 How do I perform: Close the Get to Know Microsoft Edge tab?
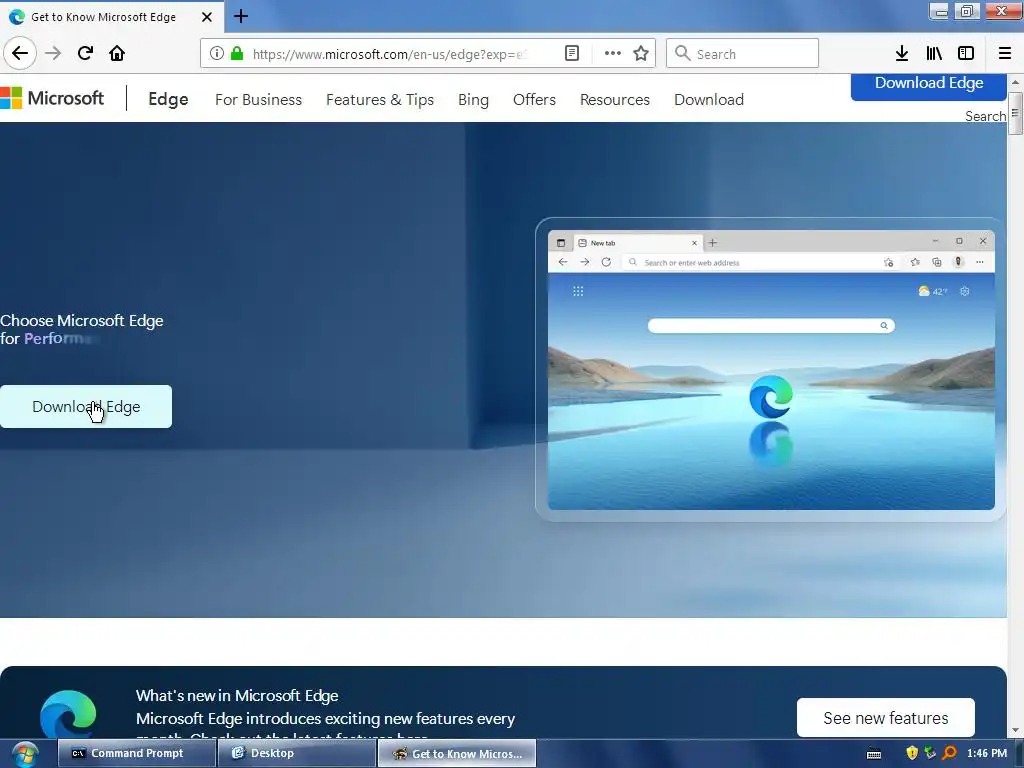[207, 17]
